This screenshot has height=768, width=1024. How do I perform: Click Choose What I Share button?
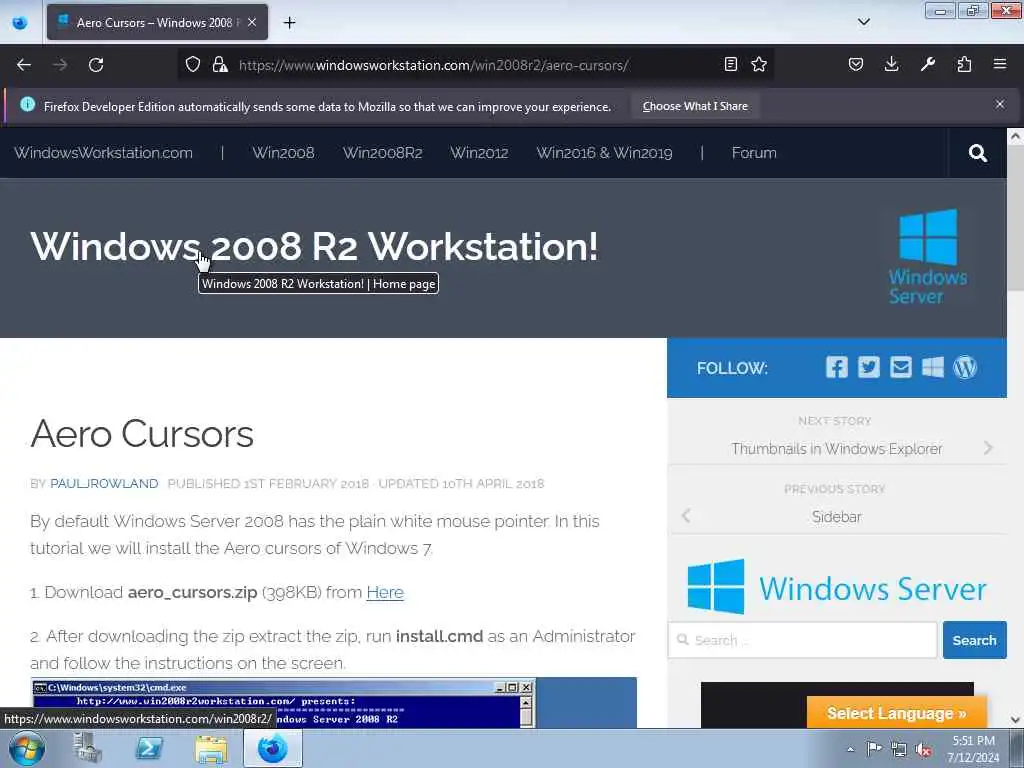point(695,106)
